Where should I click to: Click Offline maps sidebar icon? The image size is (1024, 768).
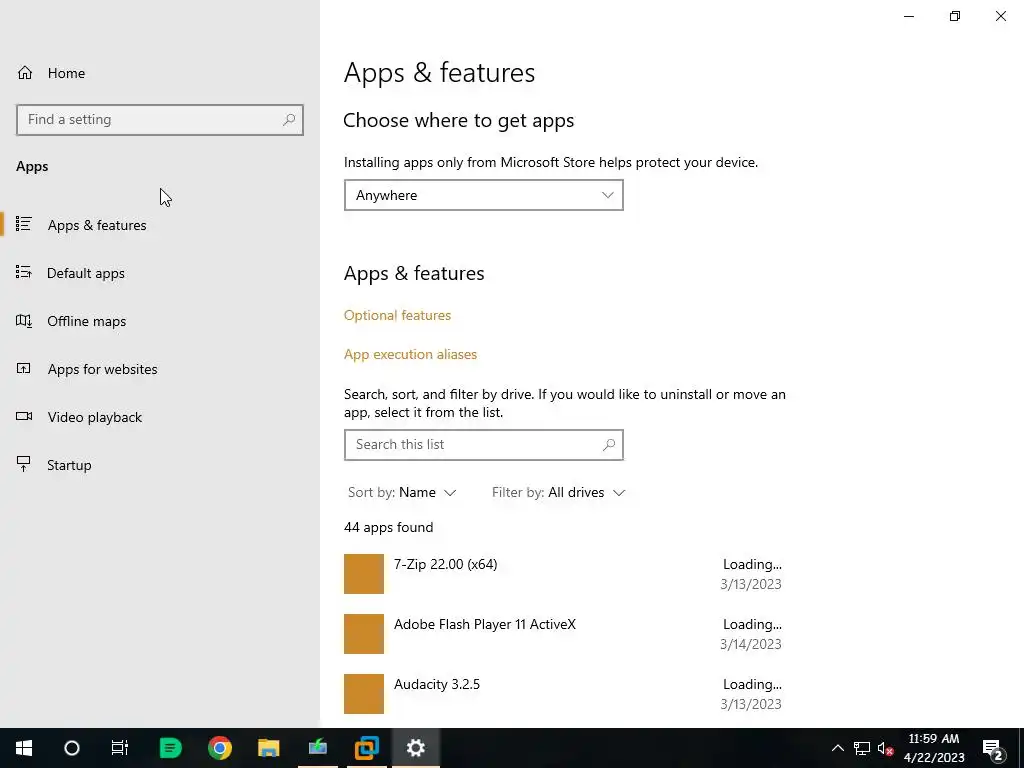point(24,321)
